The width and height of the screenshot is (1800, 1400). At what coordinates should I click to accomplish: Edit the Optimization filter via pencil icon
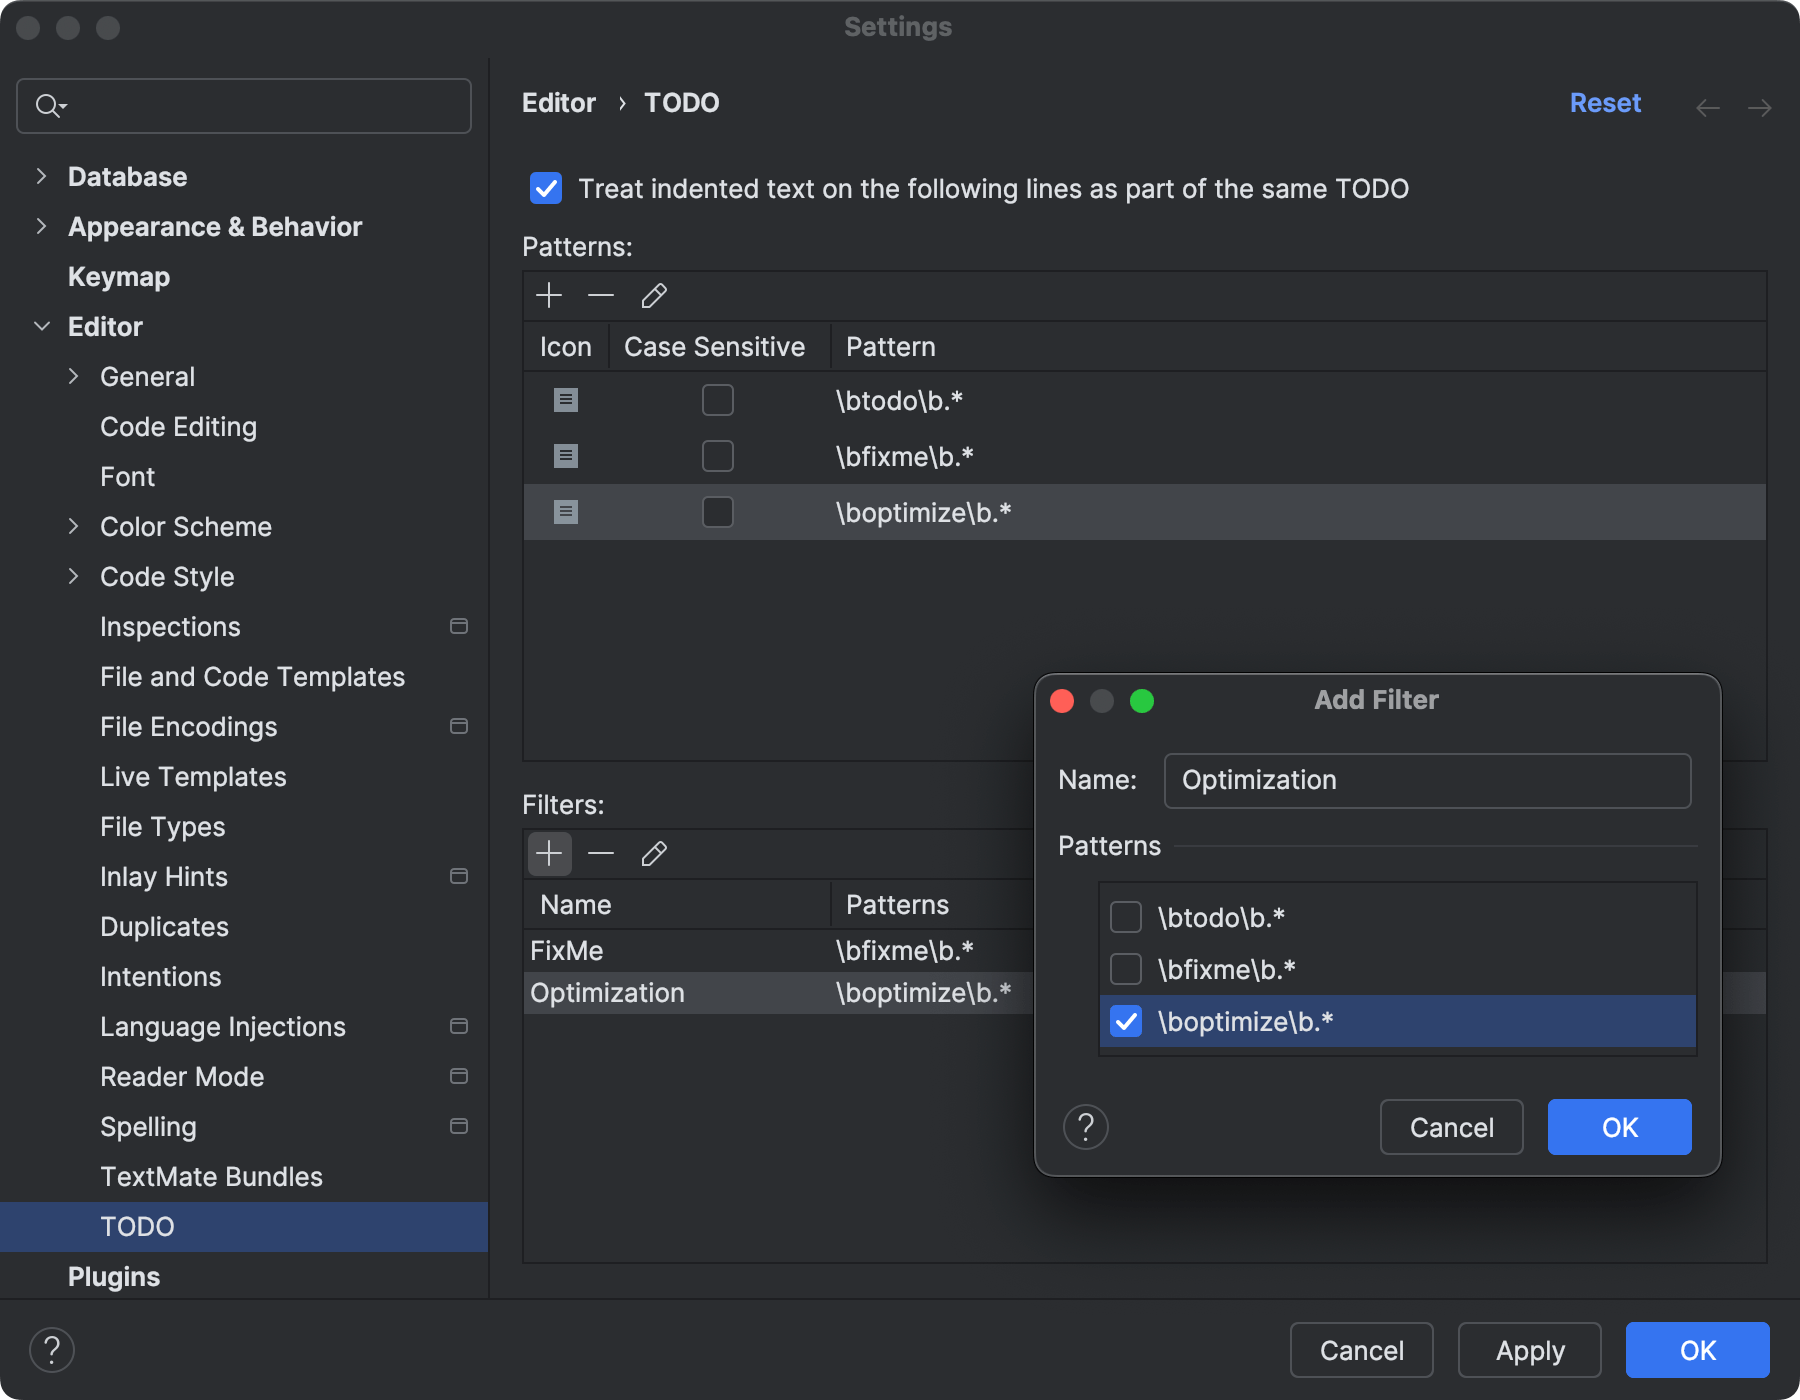tap(654, 853)
